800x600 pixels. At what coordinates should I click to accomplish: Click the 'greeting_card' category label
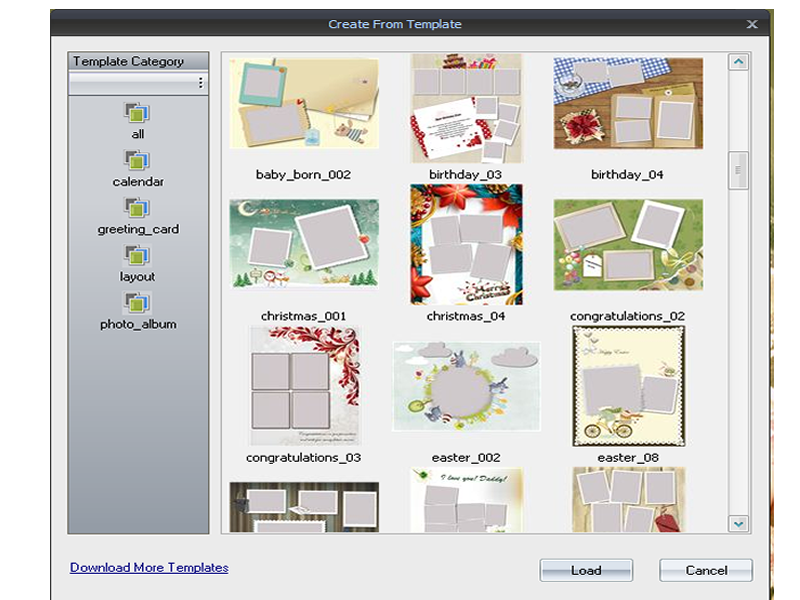138,229
